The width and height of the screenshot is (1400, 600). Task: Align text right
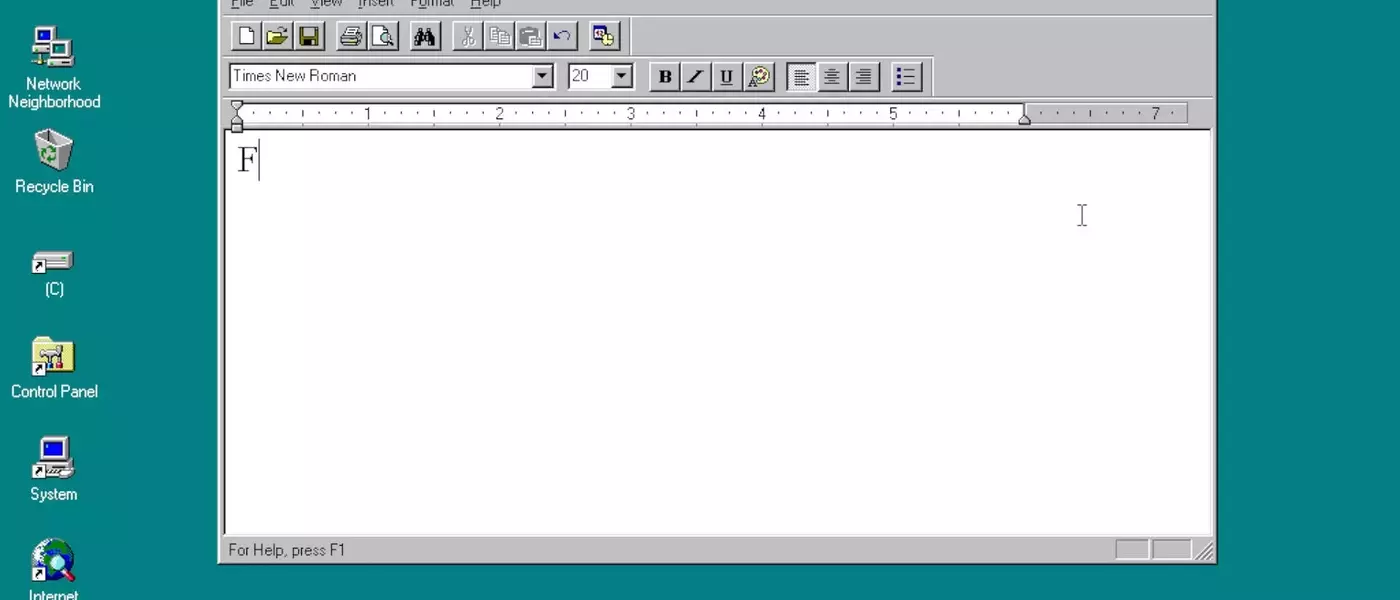pos(864,77)
